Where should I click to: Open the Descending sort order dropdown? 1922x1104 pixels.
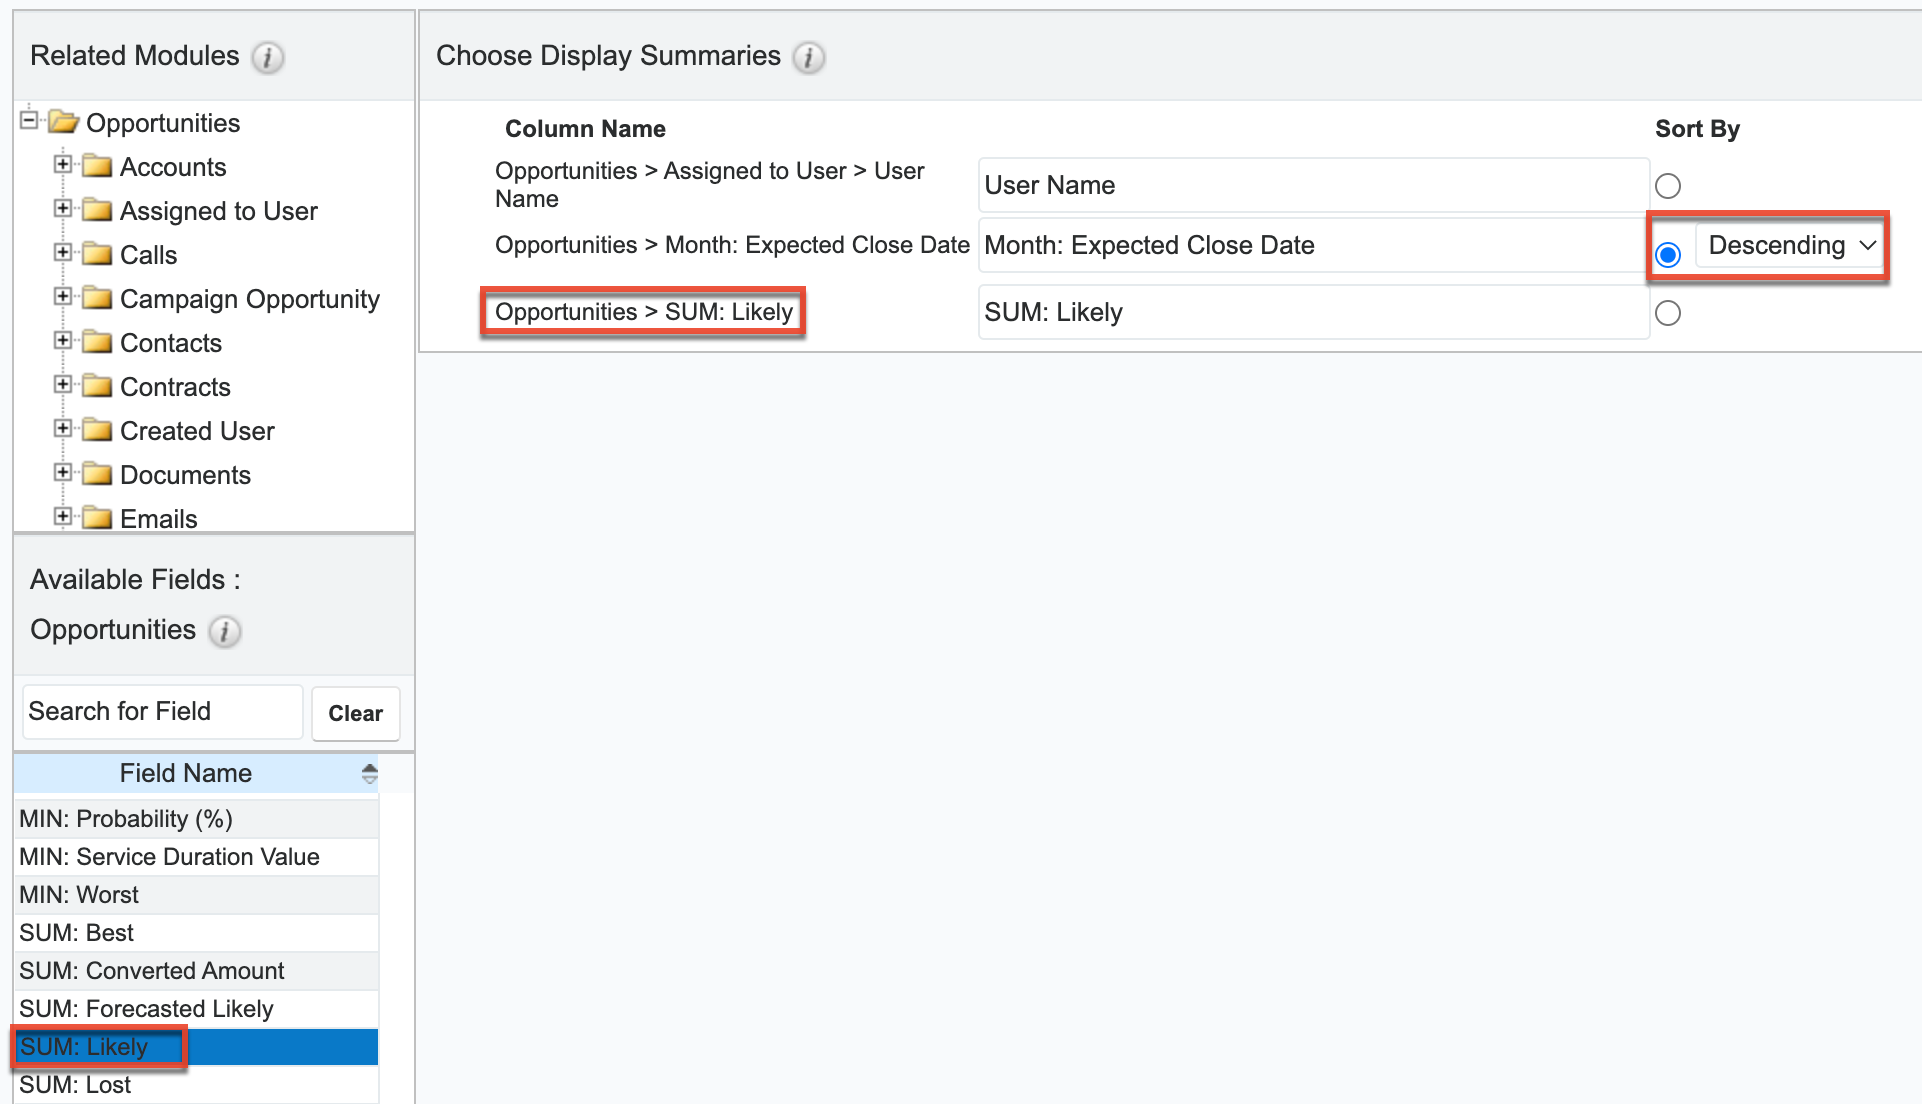tap(1790, 246)
